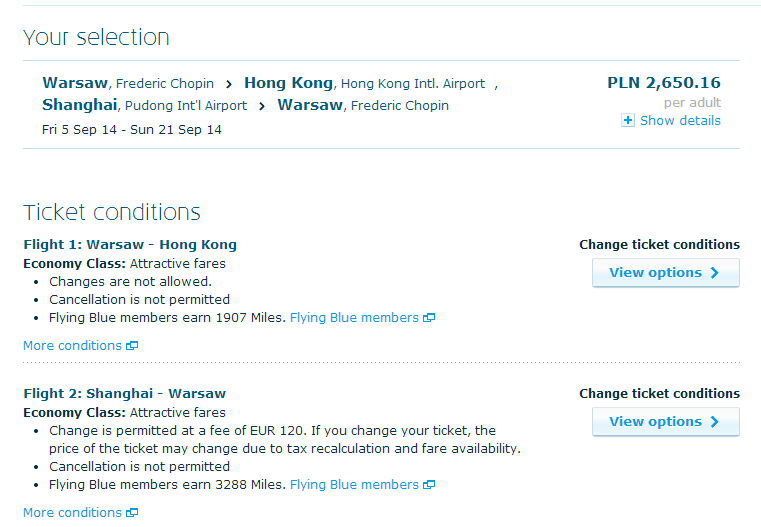
Task: Open More conditions link for Flight 1
Action: pos(72,346)
